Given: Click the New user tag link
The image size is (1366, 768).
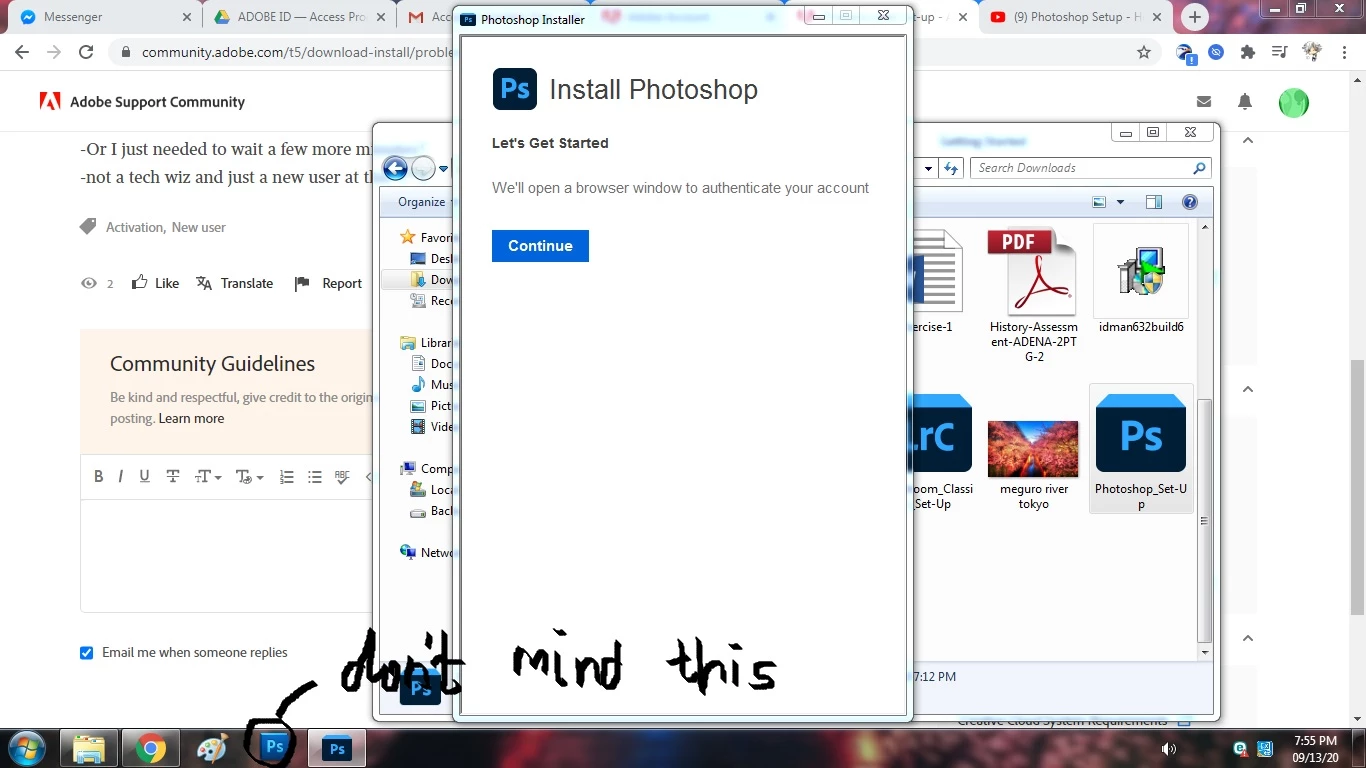Looking at the screenshot, I should [x=199, y=227].
